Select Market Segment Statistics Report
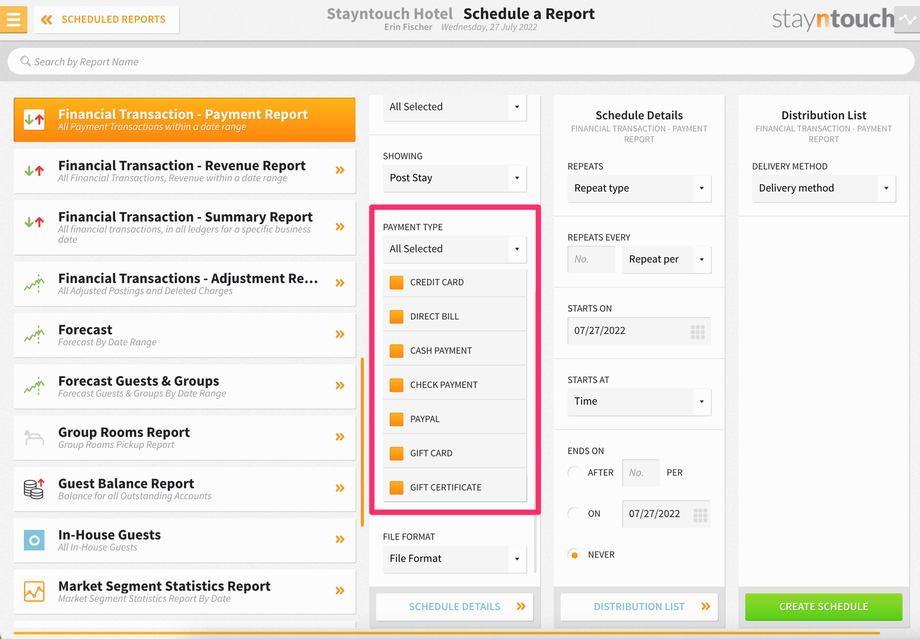The height and width of the screenshot is (639, 920). click(184, 591)
